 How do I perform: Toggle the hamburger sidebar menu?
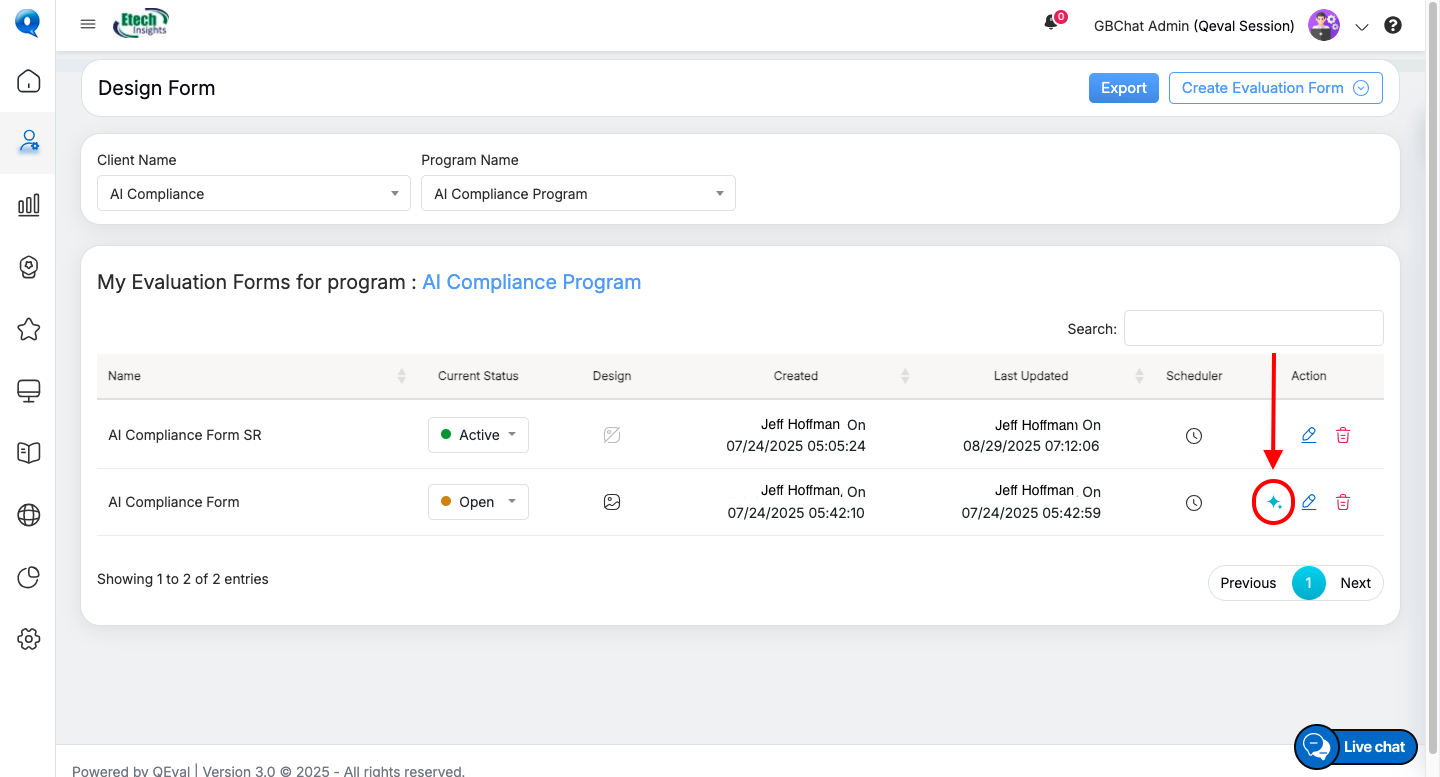pyautogui.click(x=88, y=24)
